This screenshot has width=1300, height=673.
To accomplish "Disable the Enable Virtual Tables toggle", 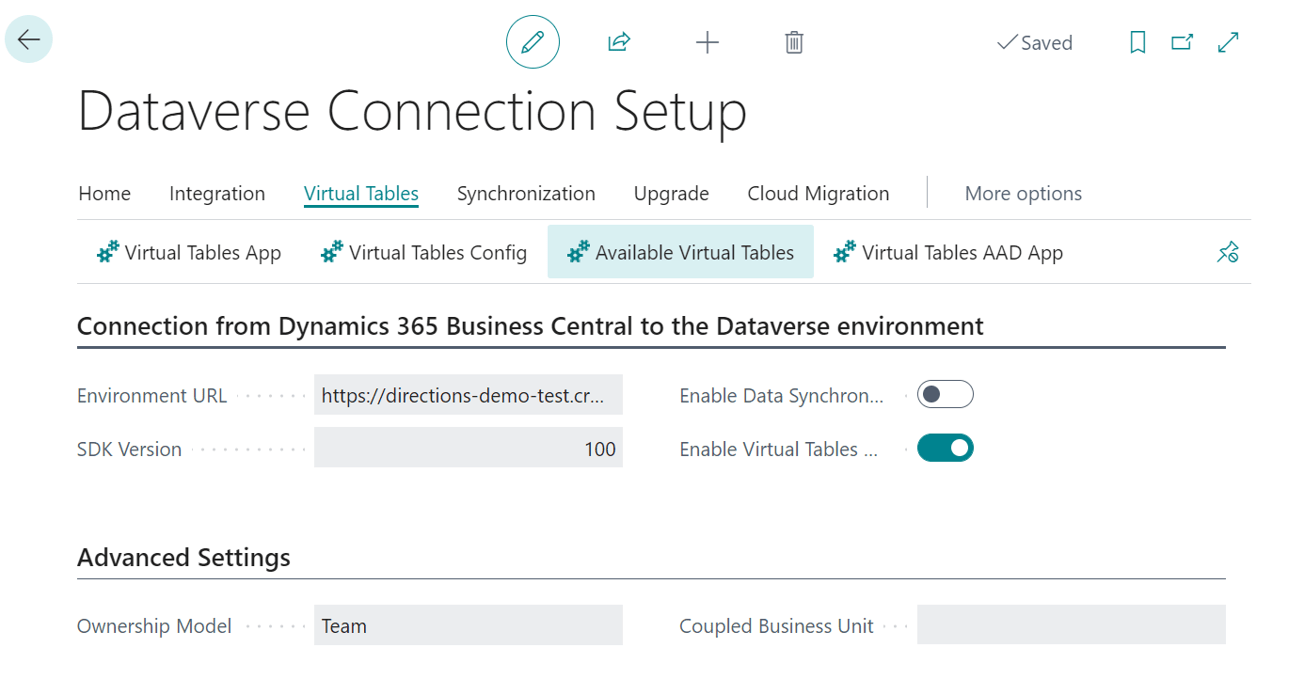I will (944, 447).
